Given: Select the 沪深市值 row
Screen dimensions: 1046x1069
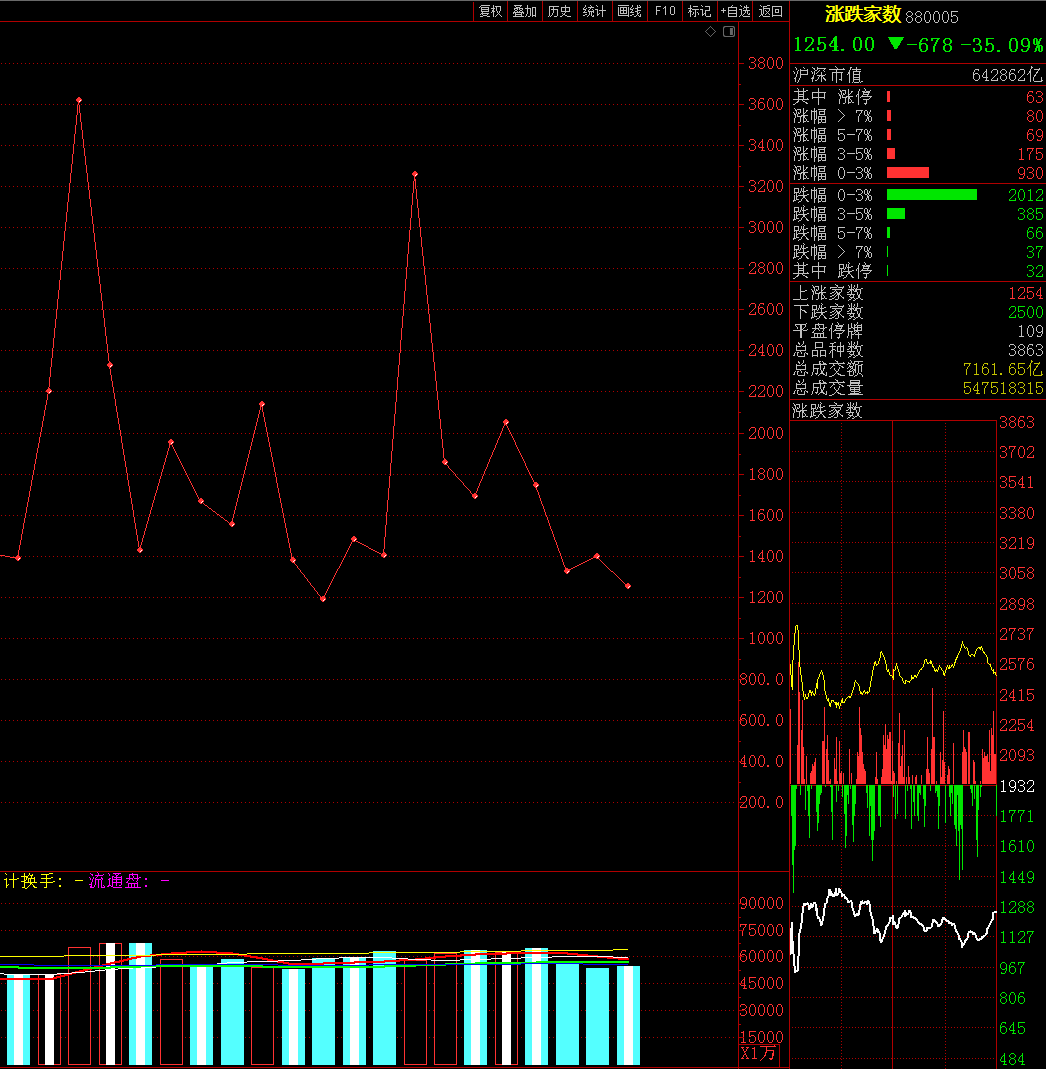Looking at the screenshot, I should [918, 75].
